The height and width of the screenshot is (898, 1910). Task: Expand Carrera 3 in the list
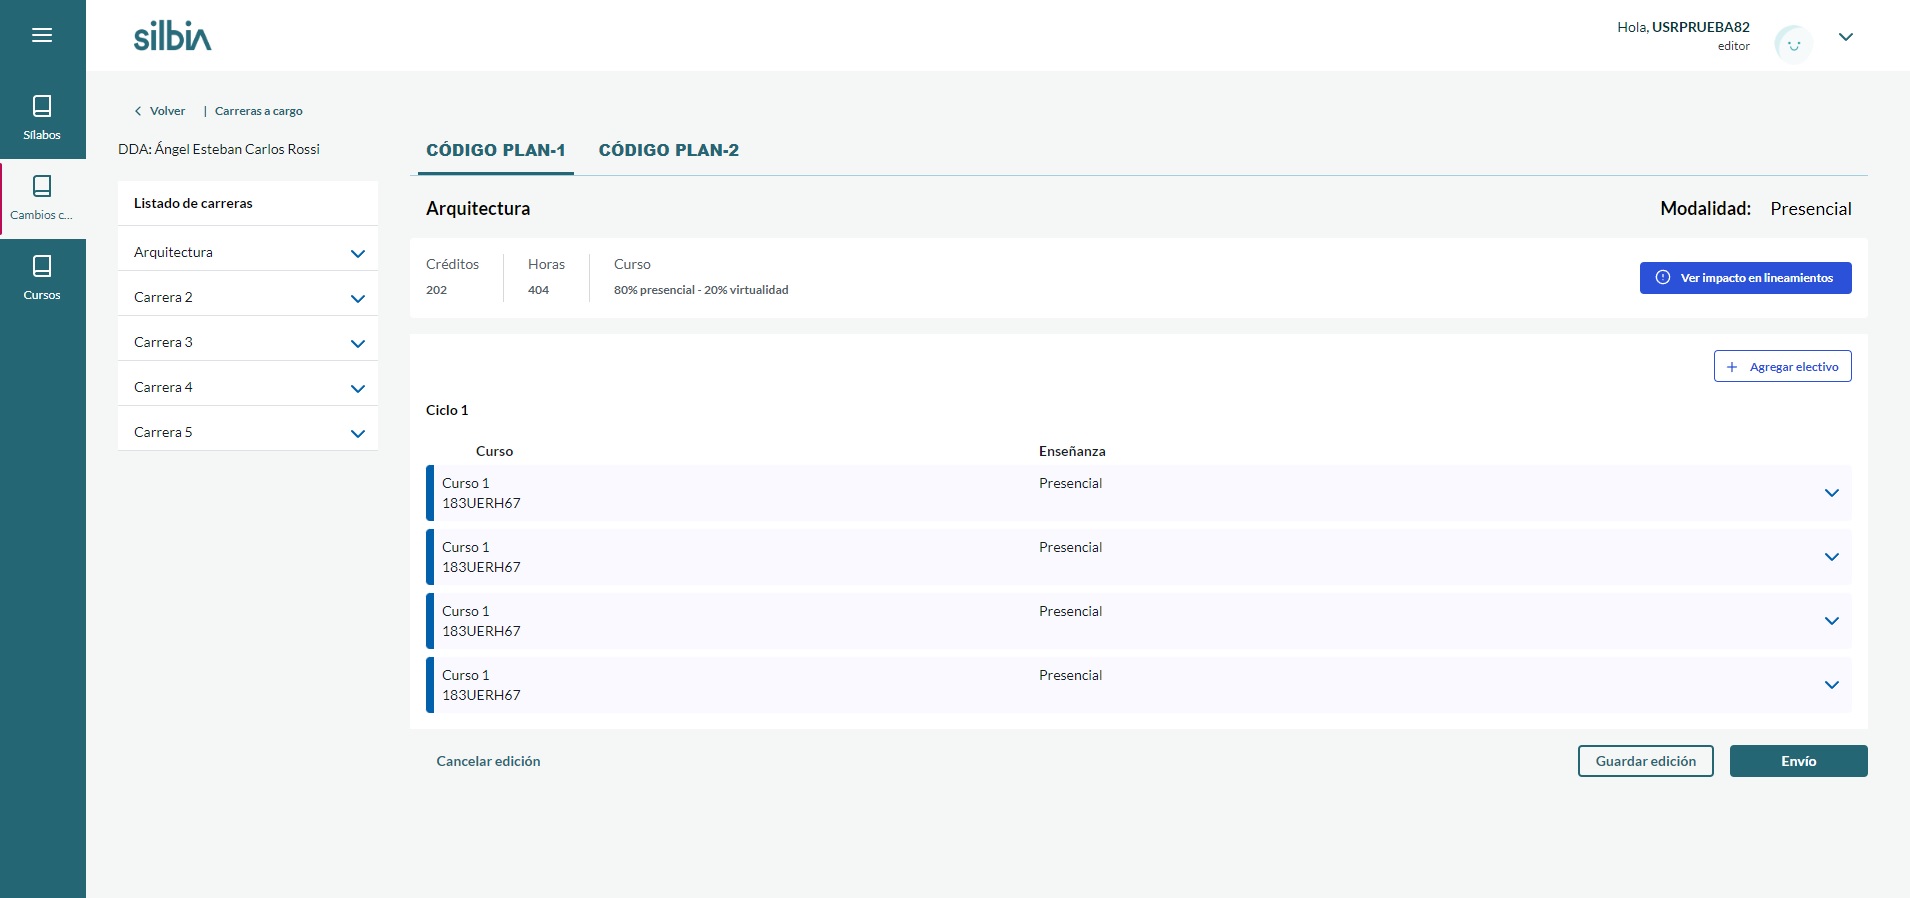pyautogui.click(x=357, y=343)
